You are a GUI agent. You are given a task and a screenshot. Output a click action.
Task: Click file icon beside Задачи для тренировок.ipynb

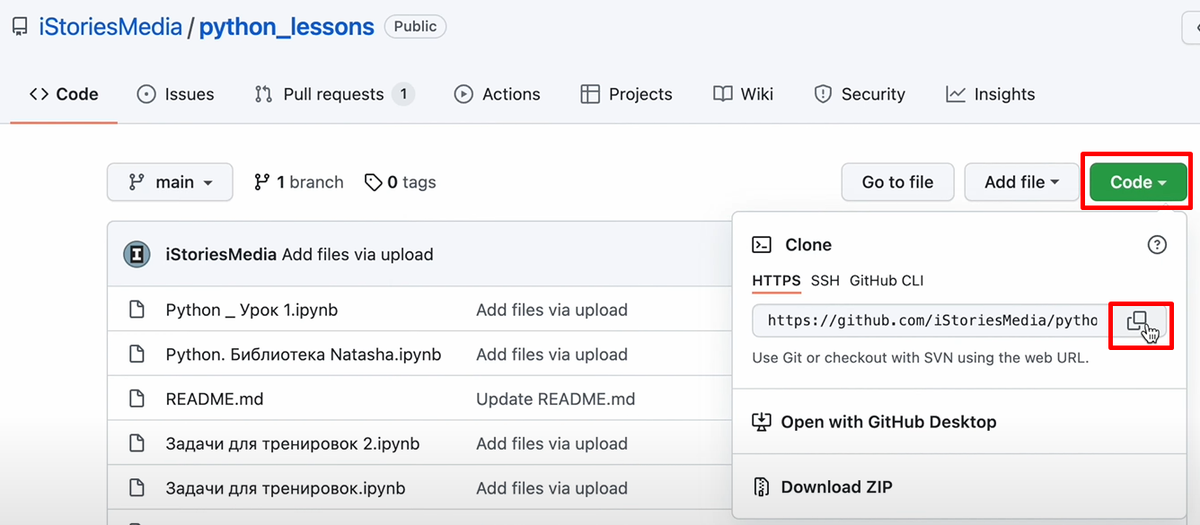click(137, 488)
